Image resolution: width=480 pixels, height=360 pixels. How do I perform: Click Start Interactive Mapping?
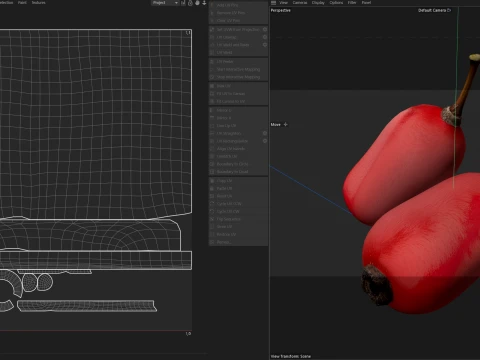click(238, 69)
